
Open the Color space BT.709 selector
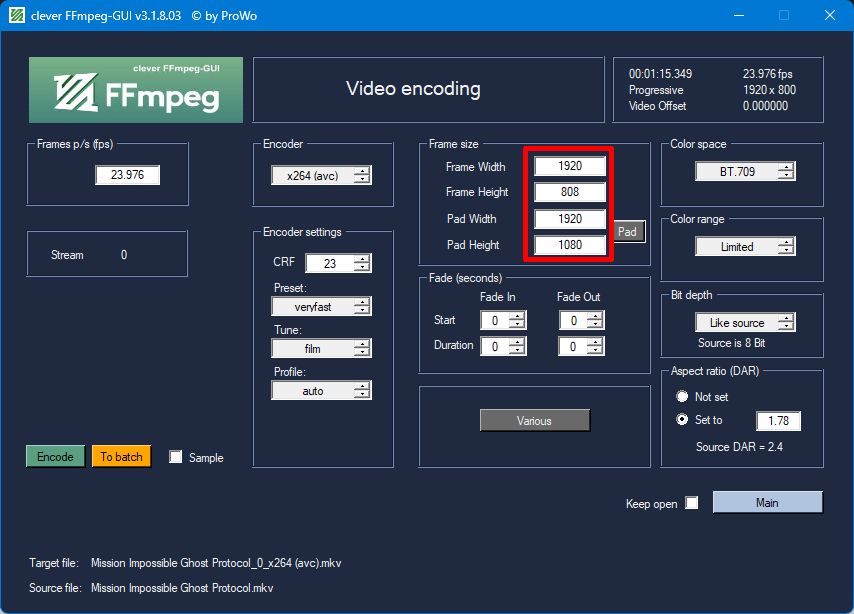(x=745, y=172)
